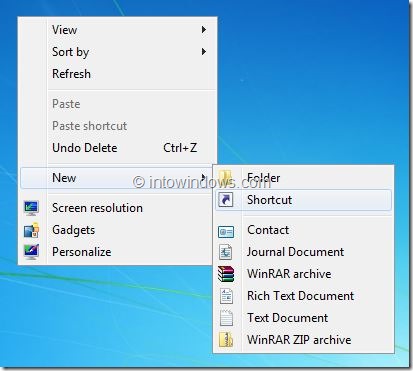Click the yellow Folder icon in the submenu

point(226,178)
